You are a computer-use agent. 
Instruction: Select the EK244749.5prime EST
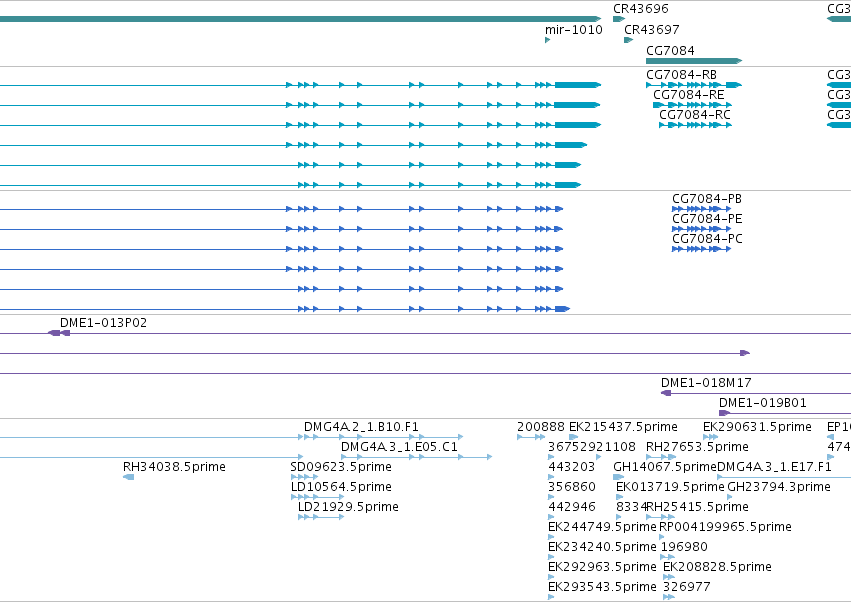(551, 537)
